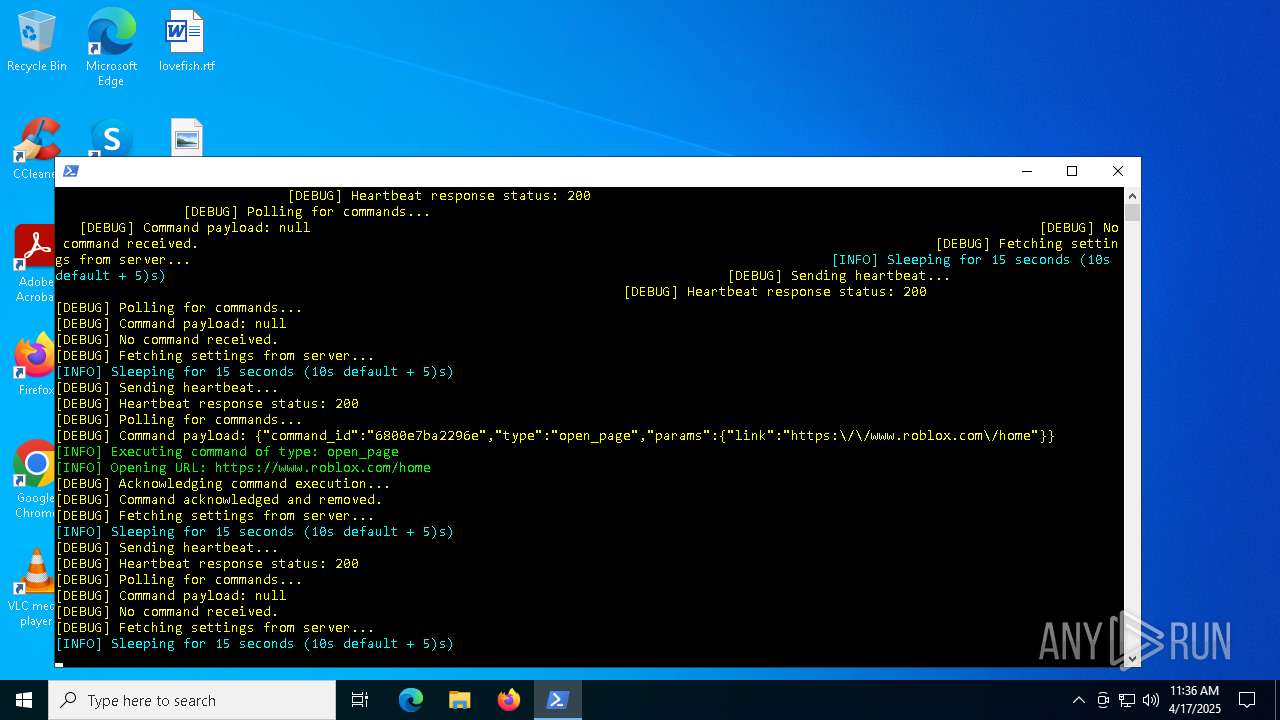Select the Skype desktop shortcut
Viewport: 1280px width, 720px height.
(111, 139)
